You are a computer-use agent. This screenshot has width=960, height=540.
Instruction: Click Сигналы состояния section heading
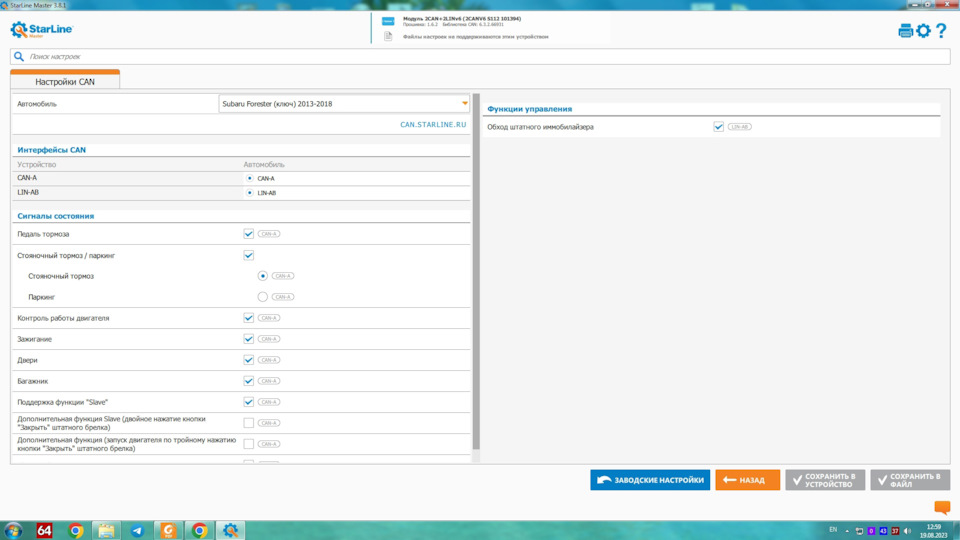56,216
